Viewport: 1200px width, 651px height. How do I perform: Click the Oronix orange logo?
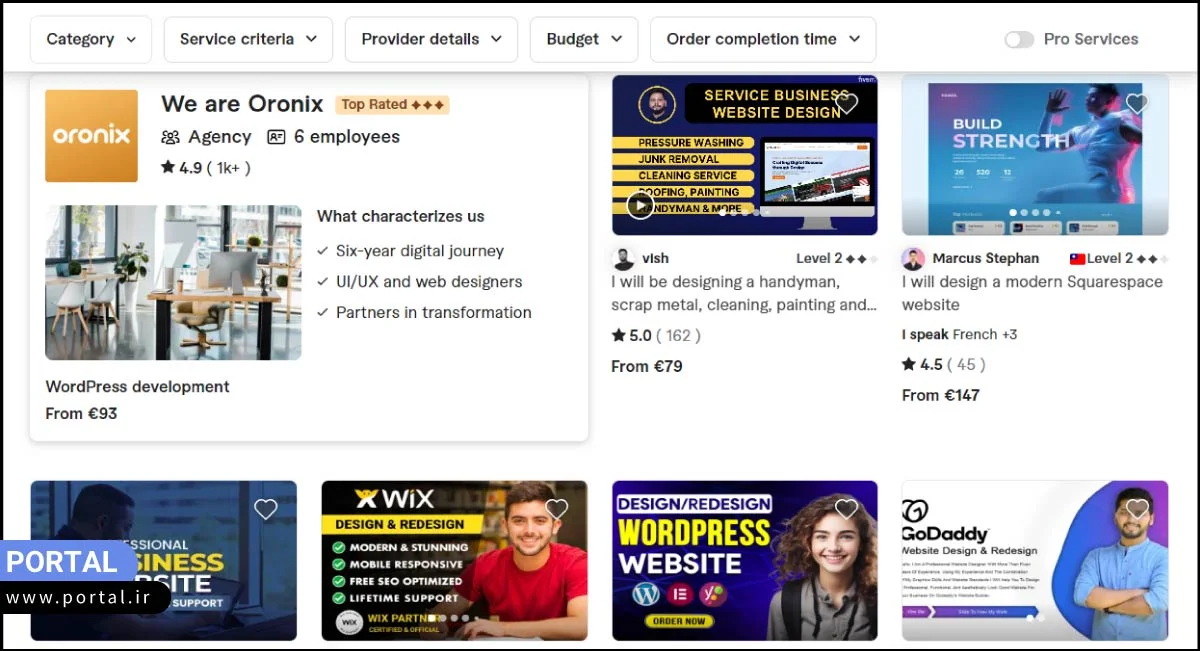pyautogui.click(x=91, y=136)
